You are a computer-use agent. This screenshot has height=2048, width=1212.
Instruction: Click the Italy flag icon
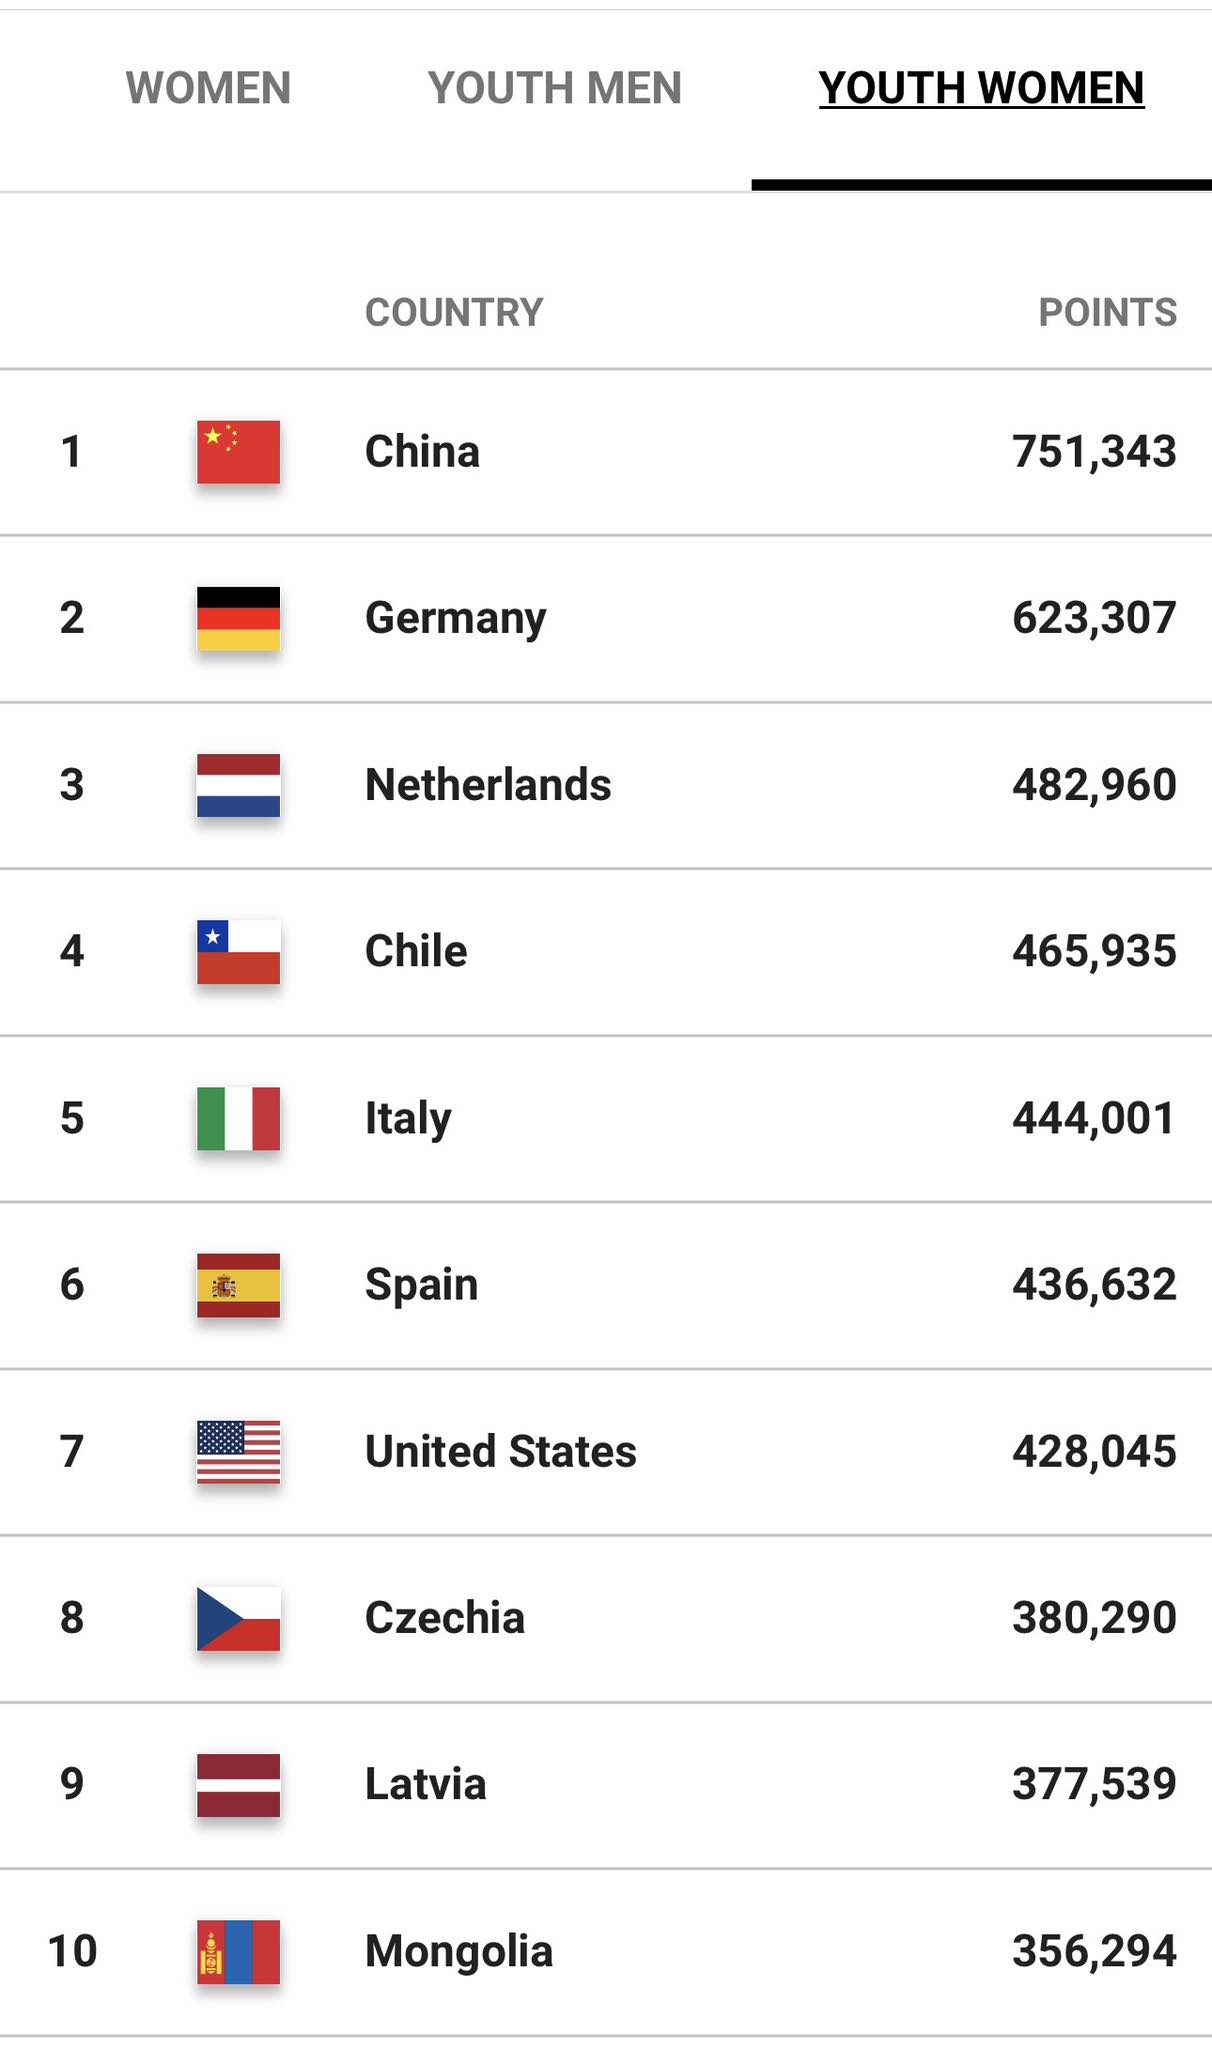pos(238,1118)
